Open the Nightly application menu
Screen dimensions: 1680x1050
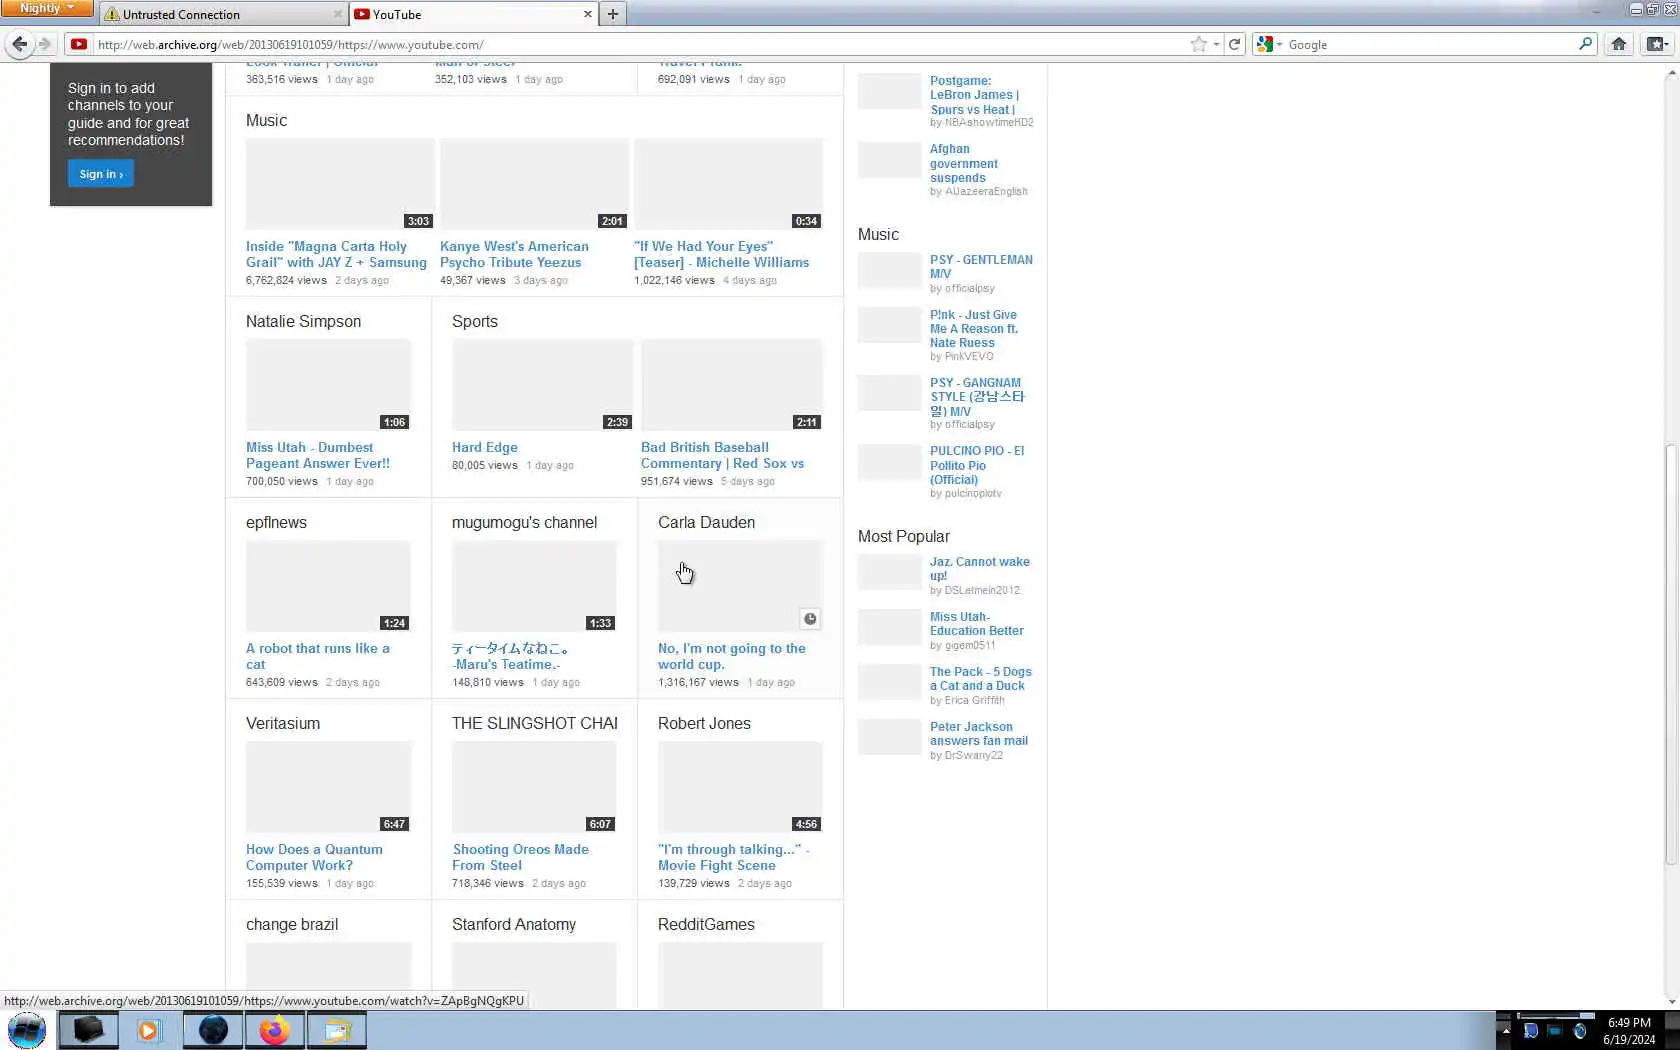47,8
